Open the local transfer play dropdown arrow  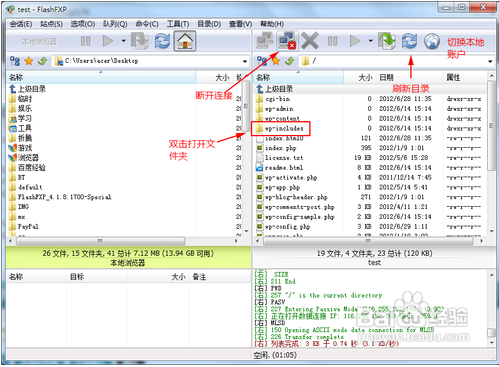pos(123,41)
